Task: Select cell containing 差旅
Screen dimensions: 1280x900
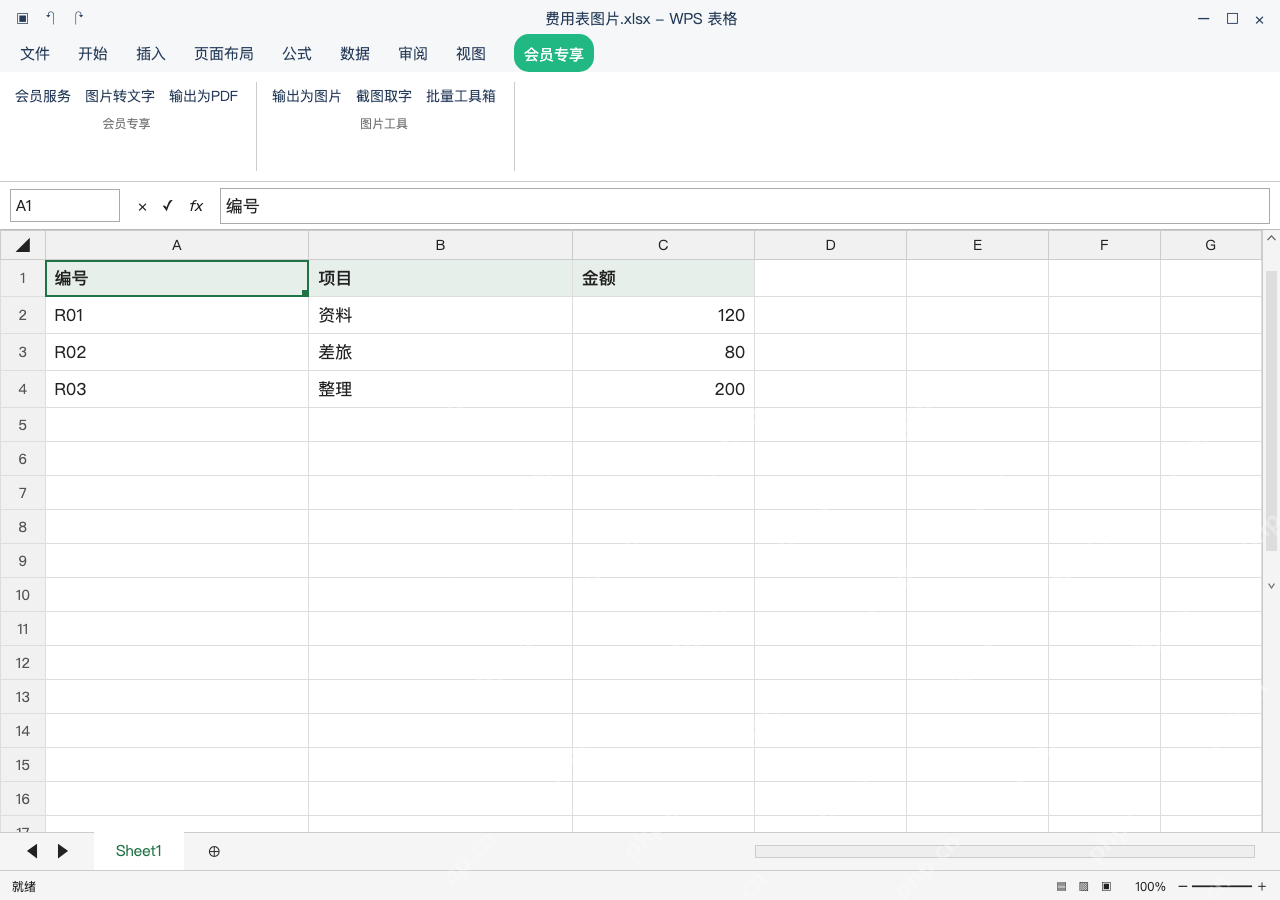Action: tap(440, 352)
